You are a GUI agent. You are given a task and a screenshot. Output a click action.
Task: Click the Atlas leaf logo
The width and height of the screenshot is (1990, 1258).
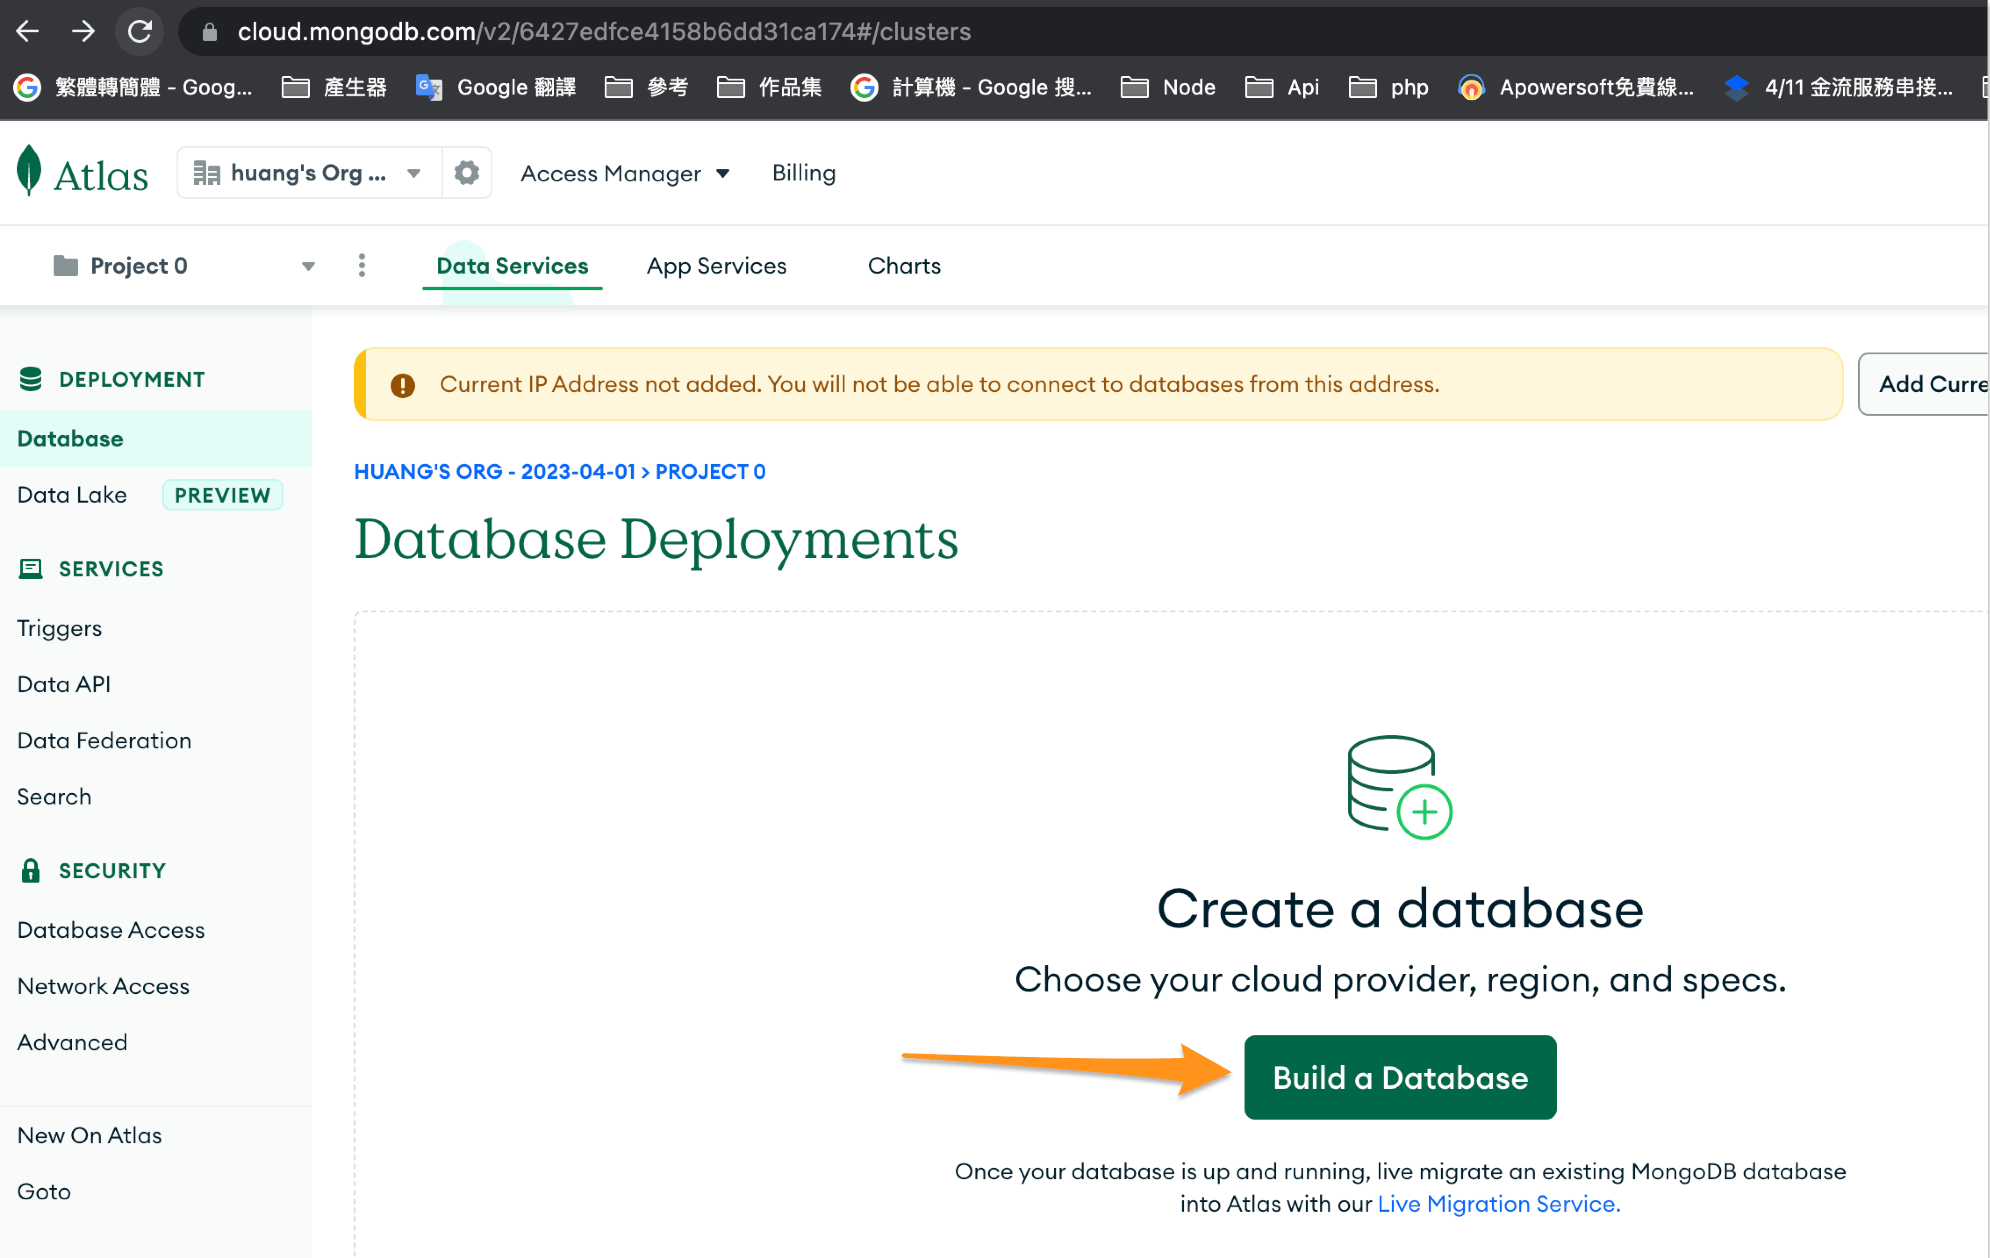(30, 172)
